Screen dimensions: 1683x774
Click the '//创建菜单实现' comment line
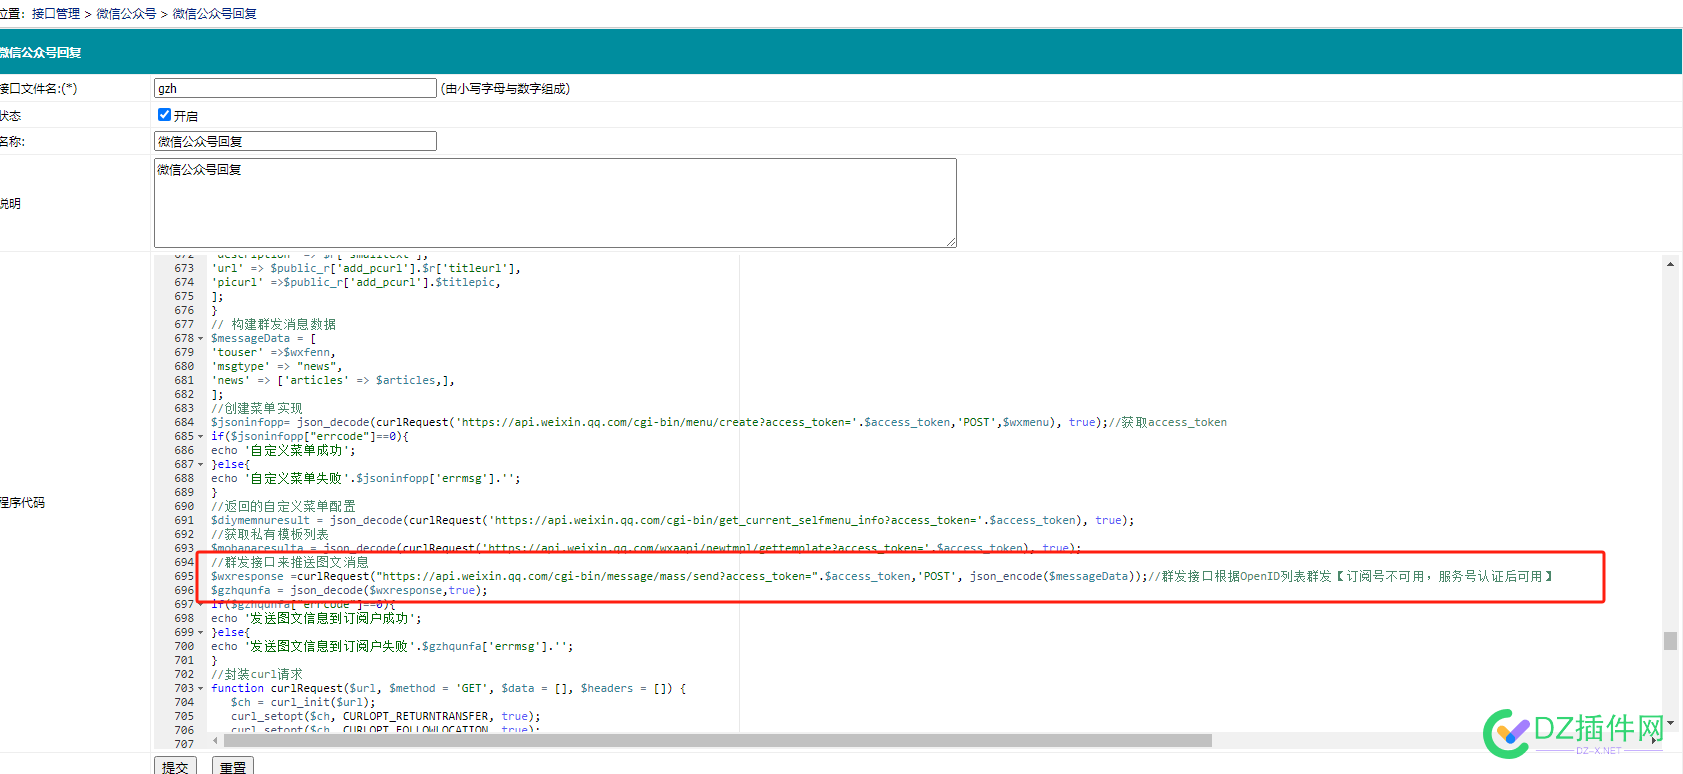coord(256,408)
